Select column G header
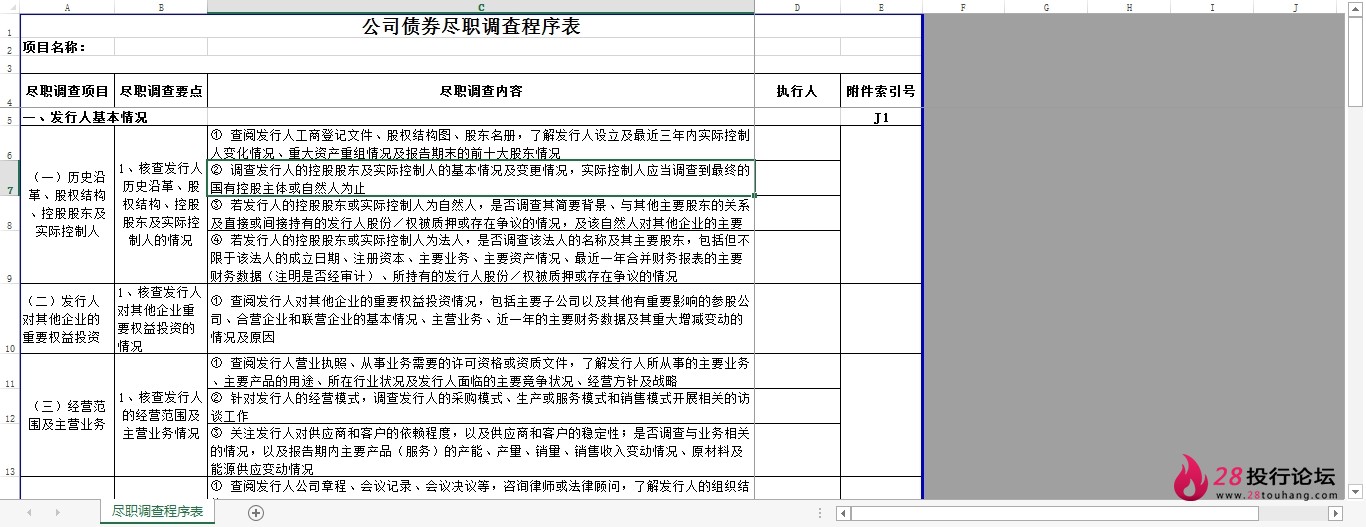The width and height of the screenshot is (1366, 527). coord(1046,7)
